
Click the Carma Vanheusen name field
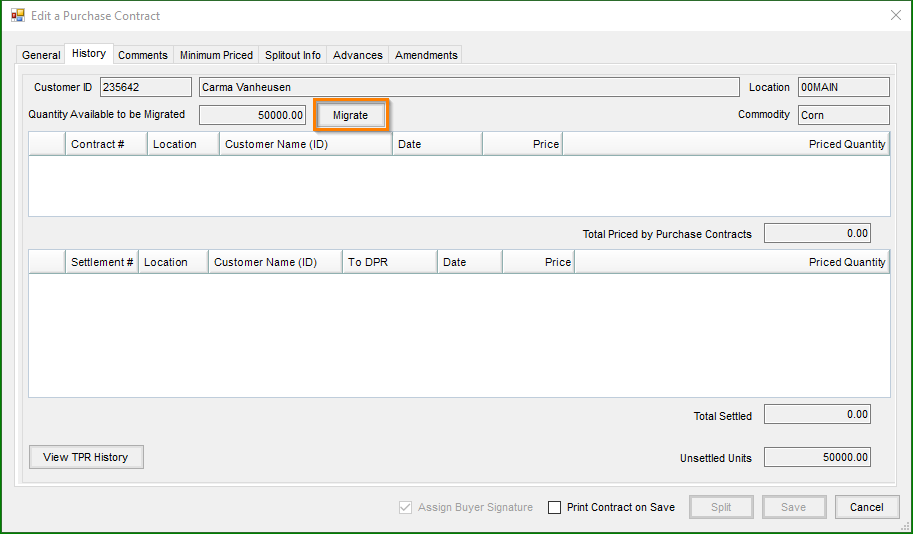point(469,87)
